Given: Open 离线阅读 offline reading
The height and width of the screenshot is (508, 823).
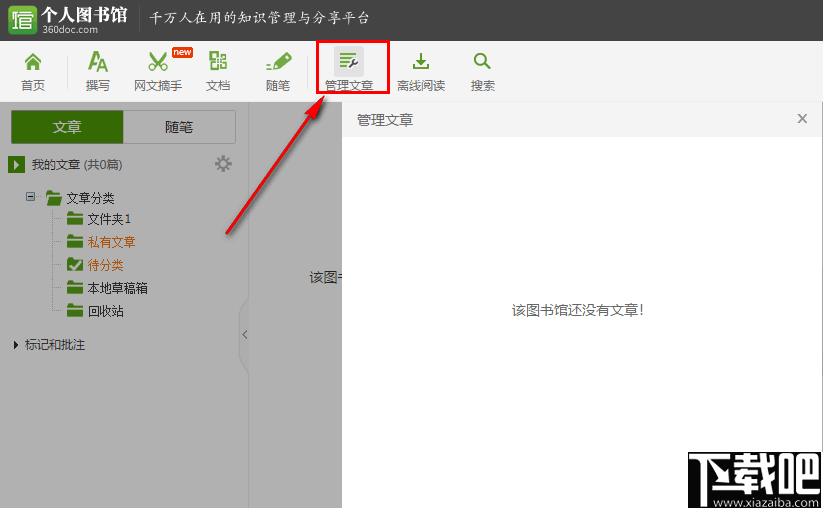Looking at the screenshot, I should point(421,71).
